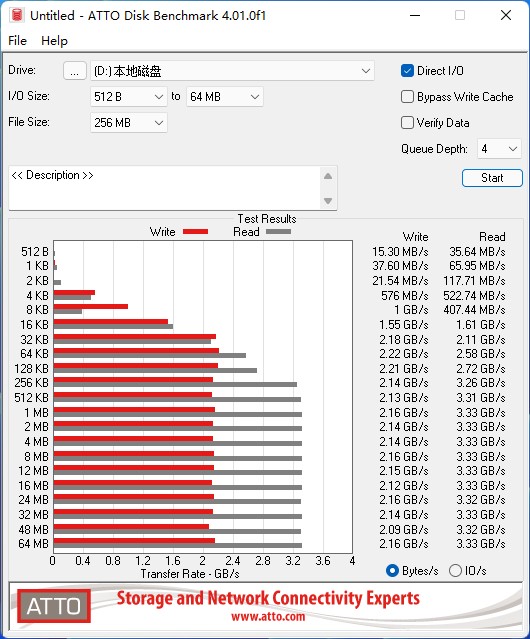Click the 512 B write value 15.30 MB/s
Viewport: 530px width, 639px height.
click(400, 252)
